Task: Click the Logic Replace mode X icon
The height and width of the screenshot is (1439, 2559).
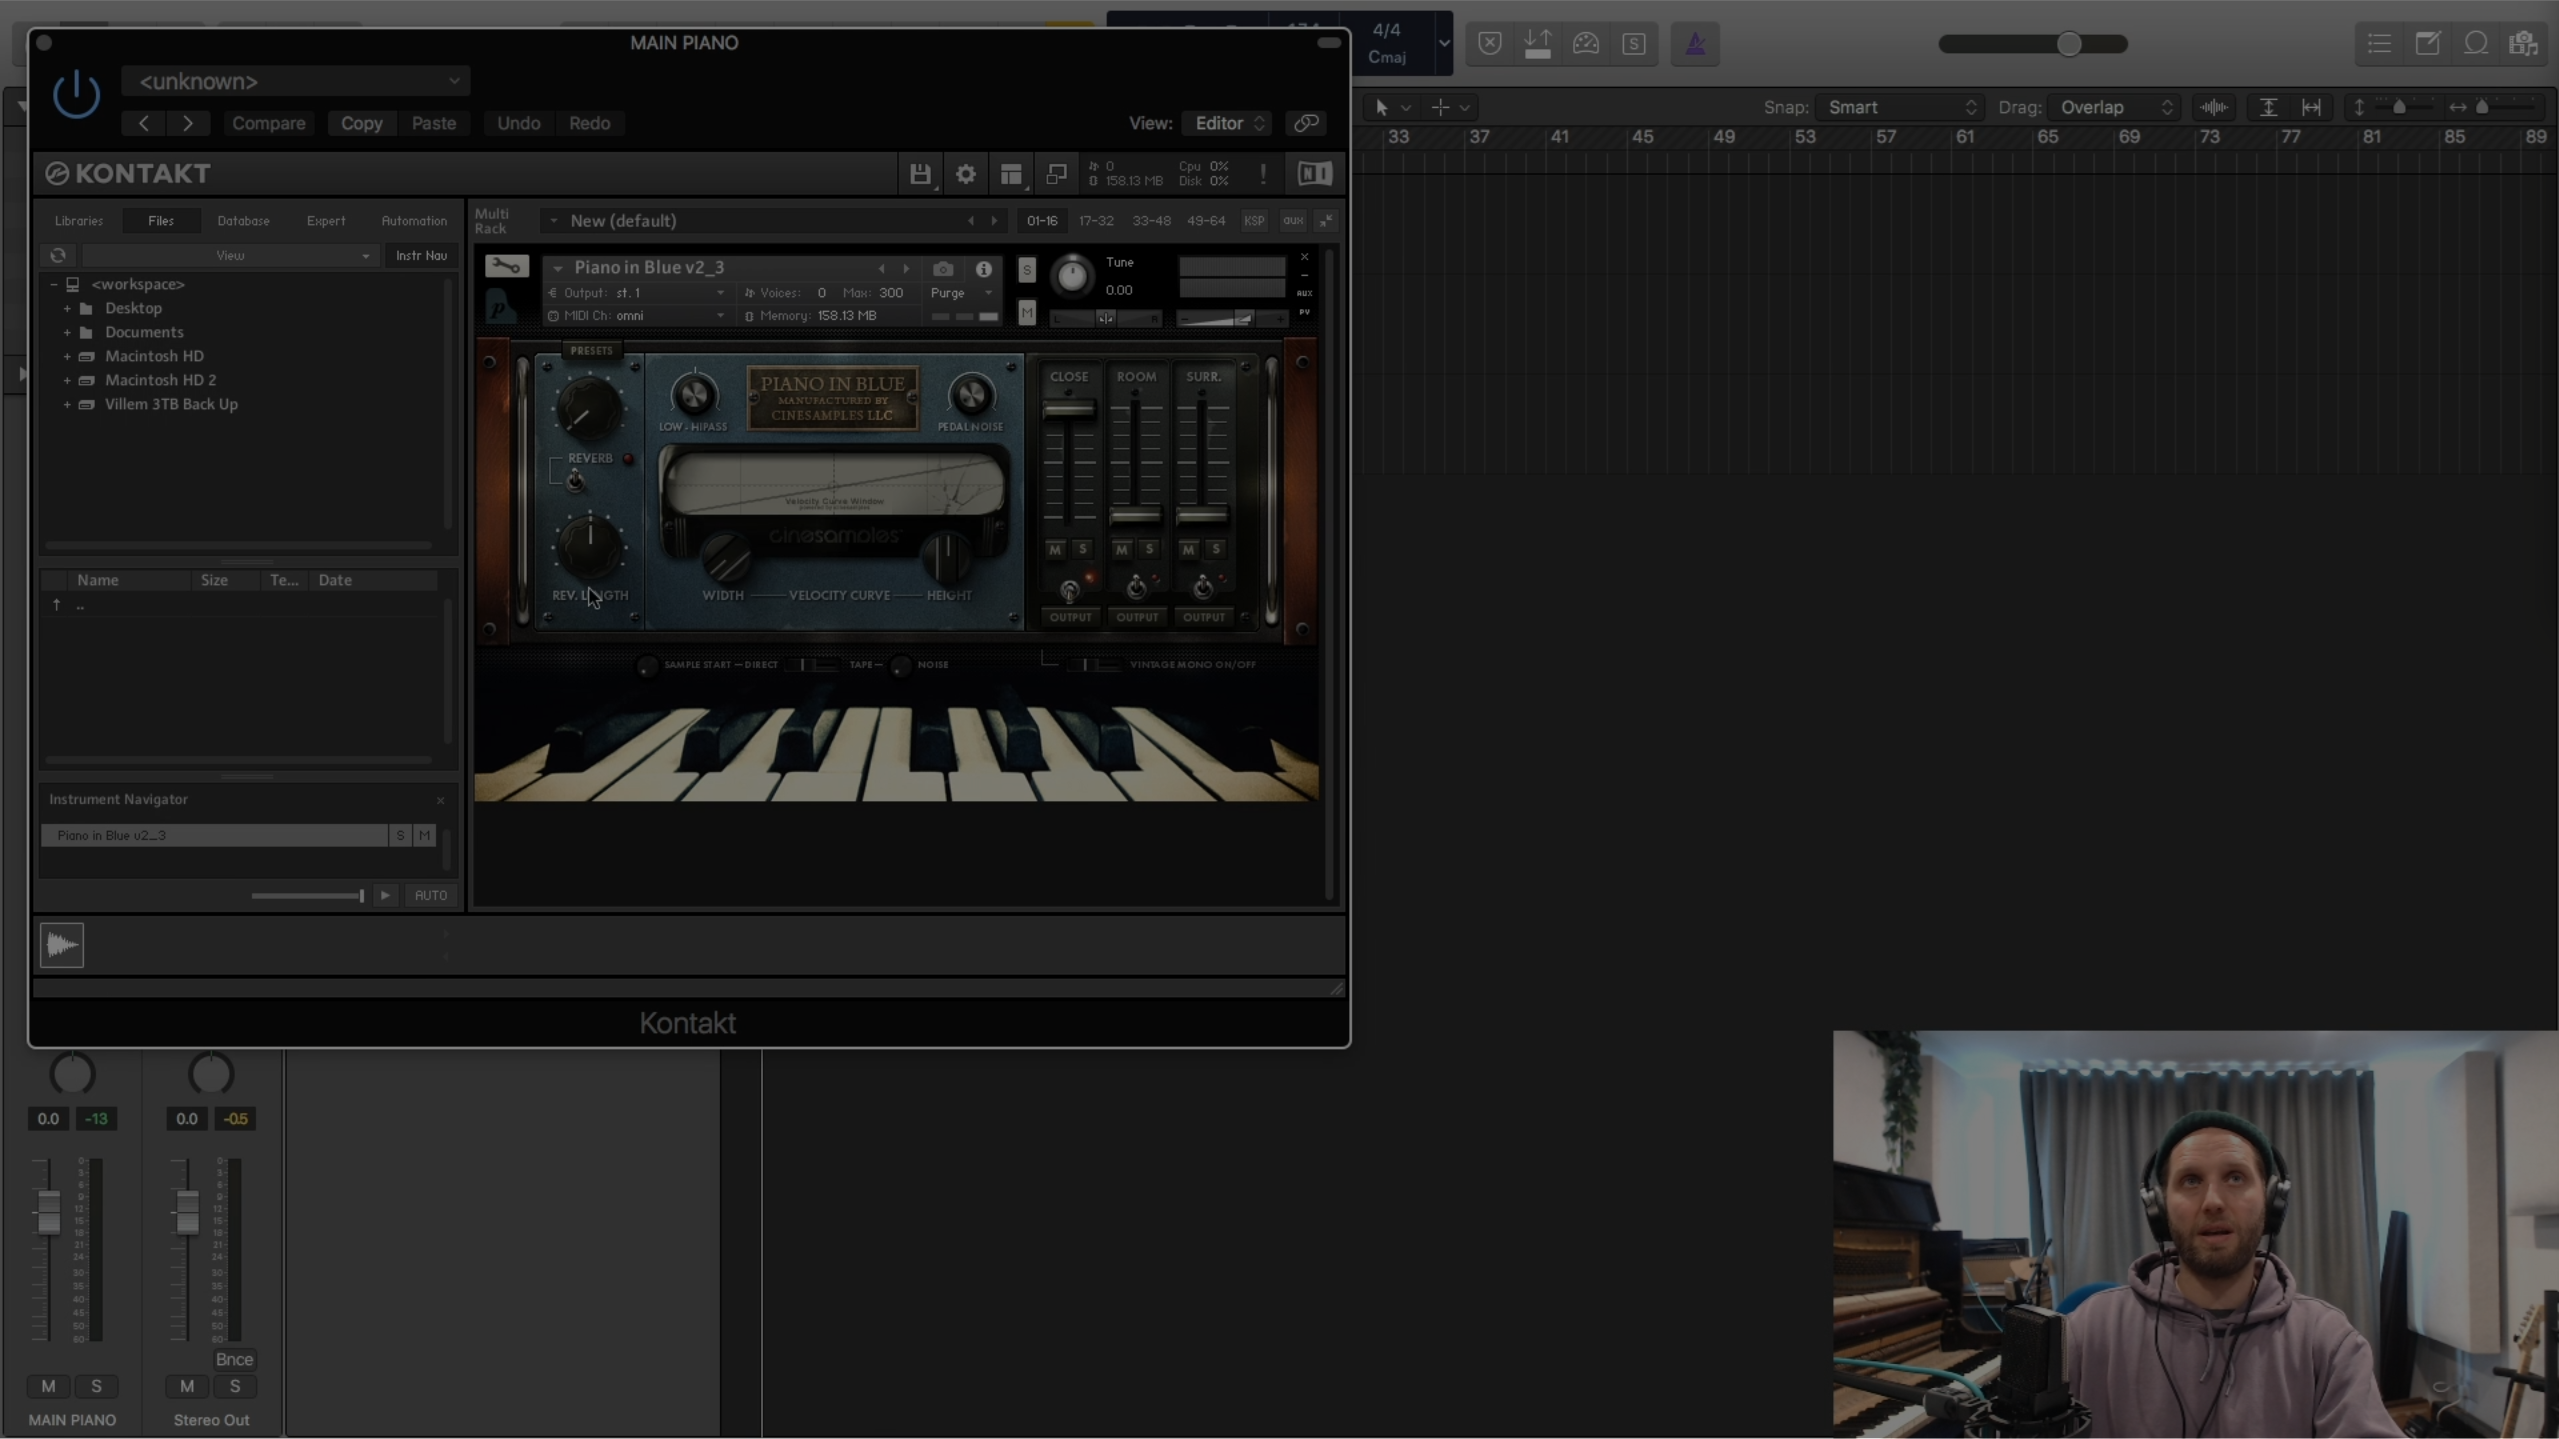Action: (1490, 44)
